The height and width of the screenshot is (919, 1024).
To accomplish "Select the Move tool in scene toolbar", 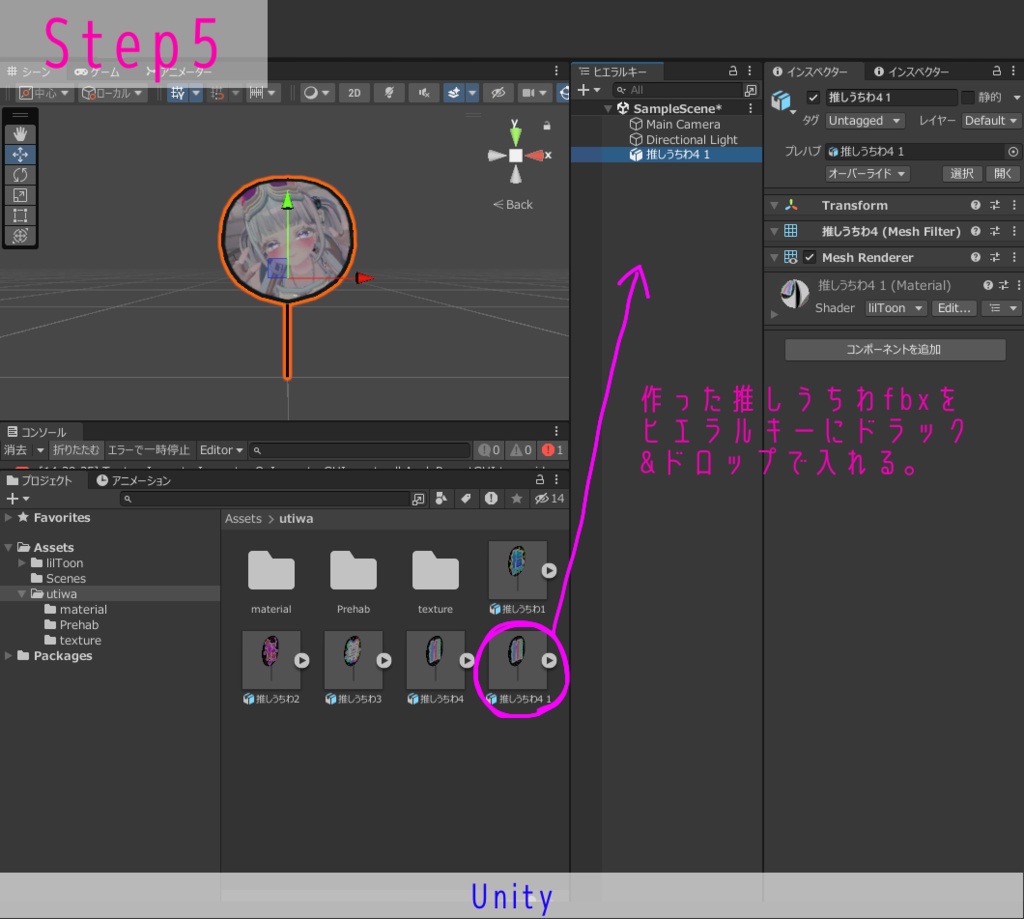I will tap(20, 154).
